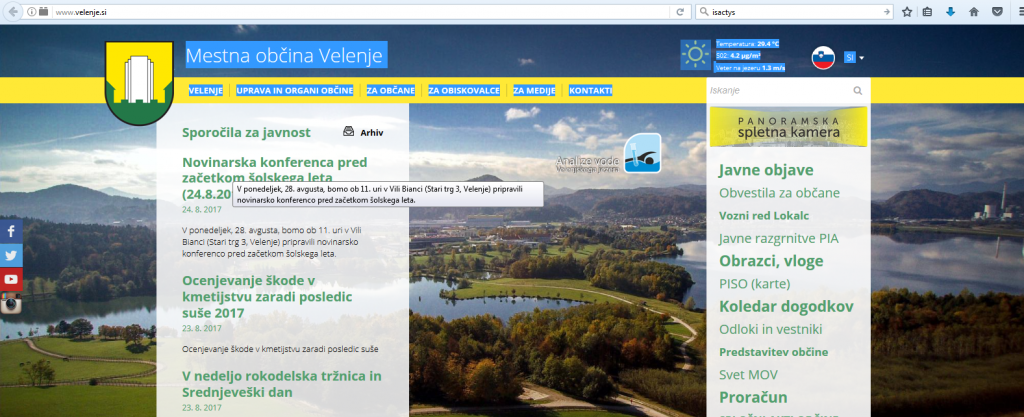Open the ZA OBČANE menu
This screenshot has width=1024, height=417.
click(391, 91)
